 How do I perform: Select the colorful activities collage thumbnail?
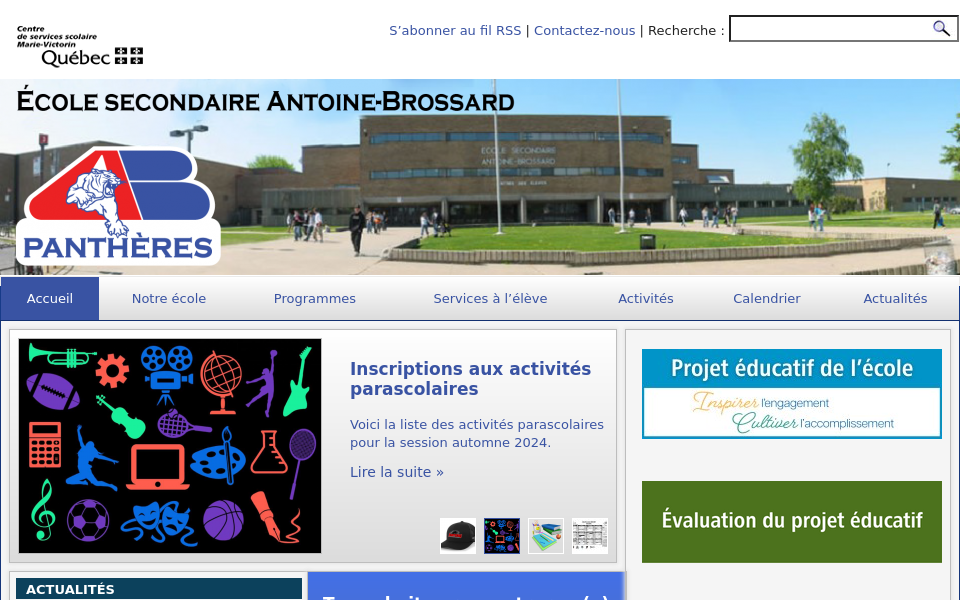(502, 536)
